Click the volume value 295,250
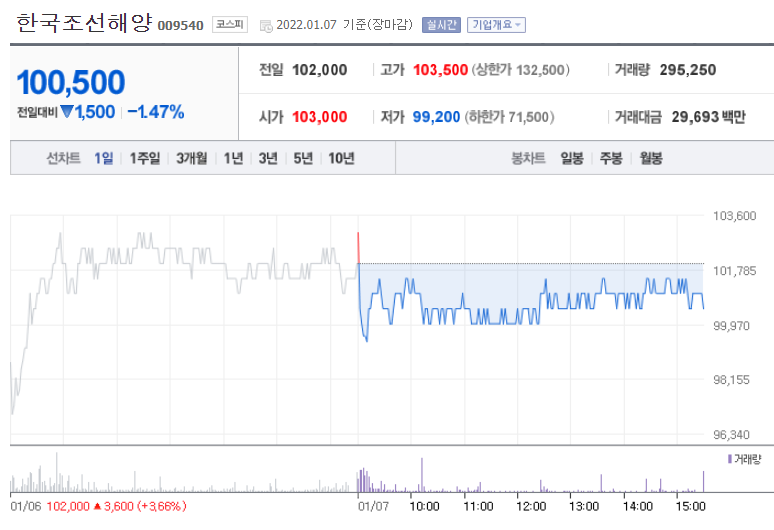Image resolution: width=774 pixels, height=530 pixels. 688,70
